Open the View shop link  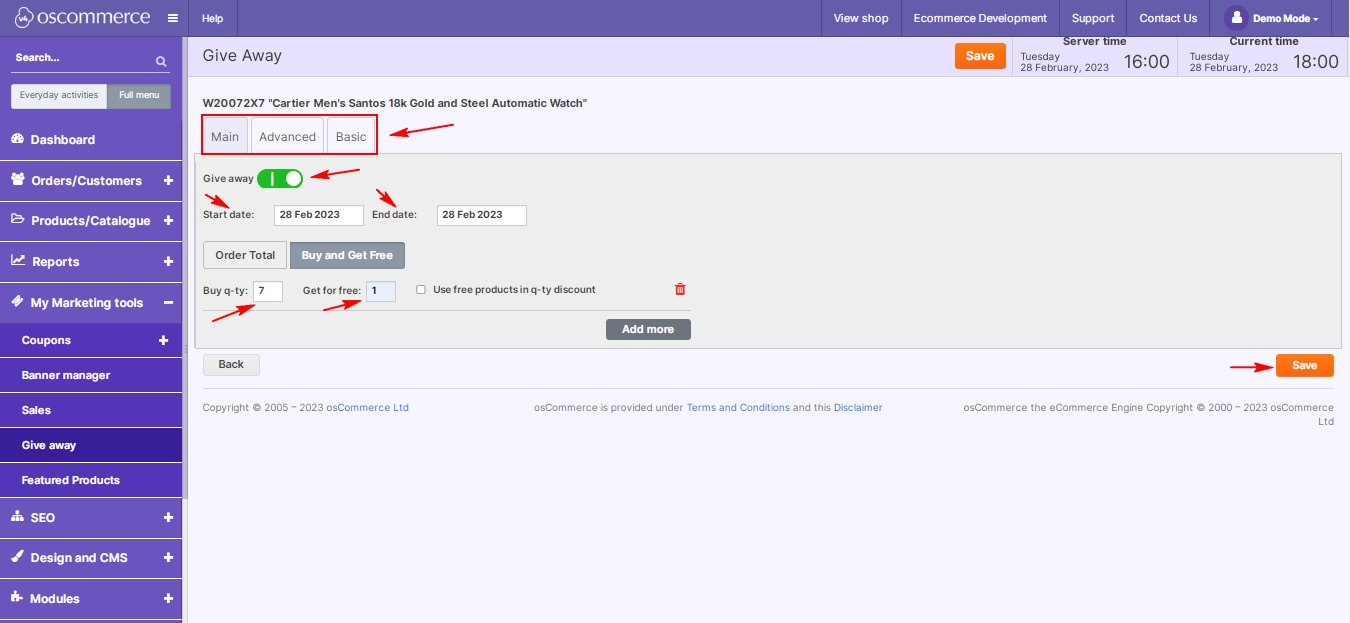pos(861,18)
